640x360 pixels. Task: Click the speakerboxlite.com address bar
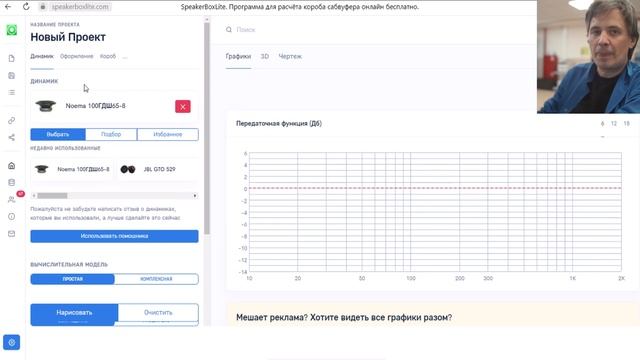(80, 7)
